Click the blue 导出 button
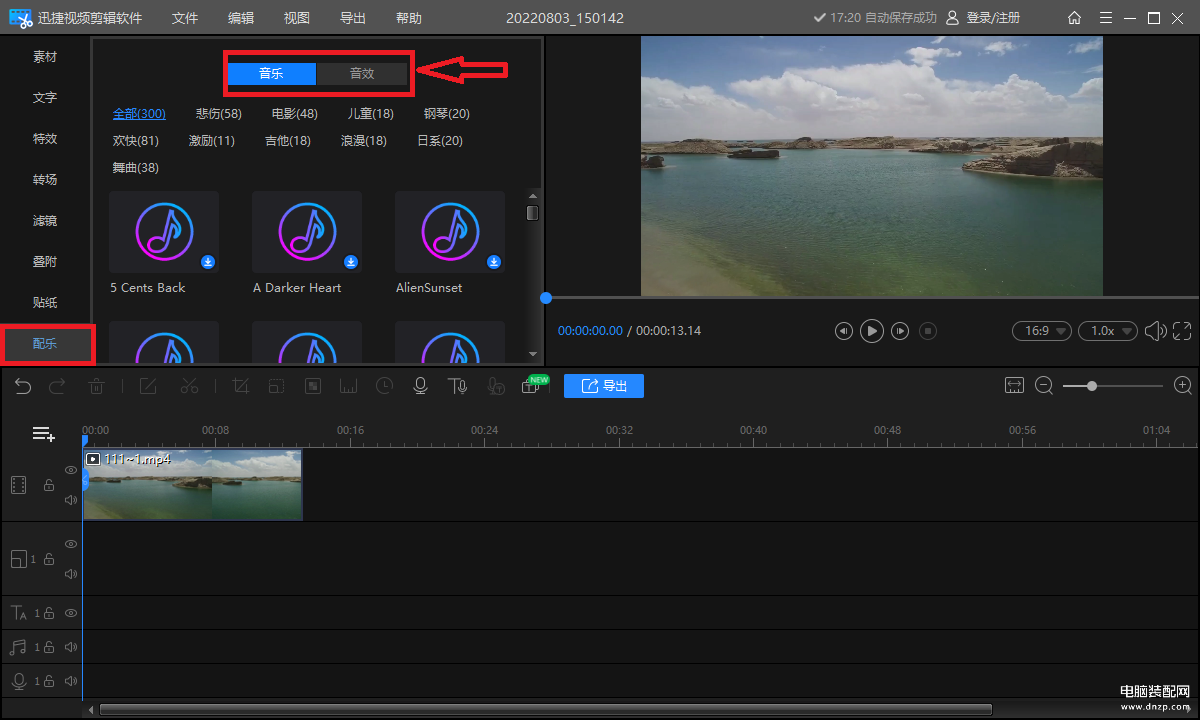This screenshot has height=720, width=1200. (603, 386)
